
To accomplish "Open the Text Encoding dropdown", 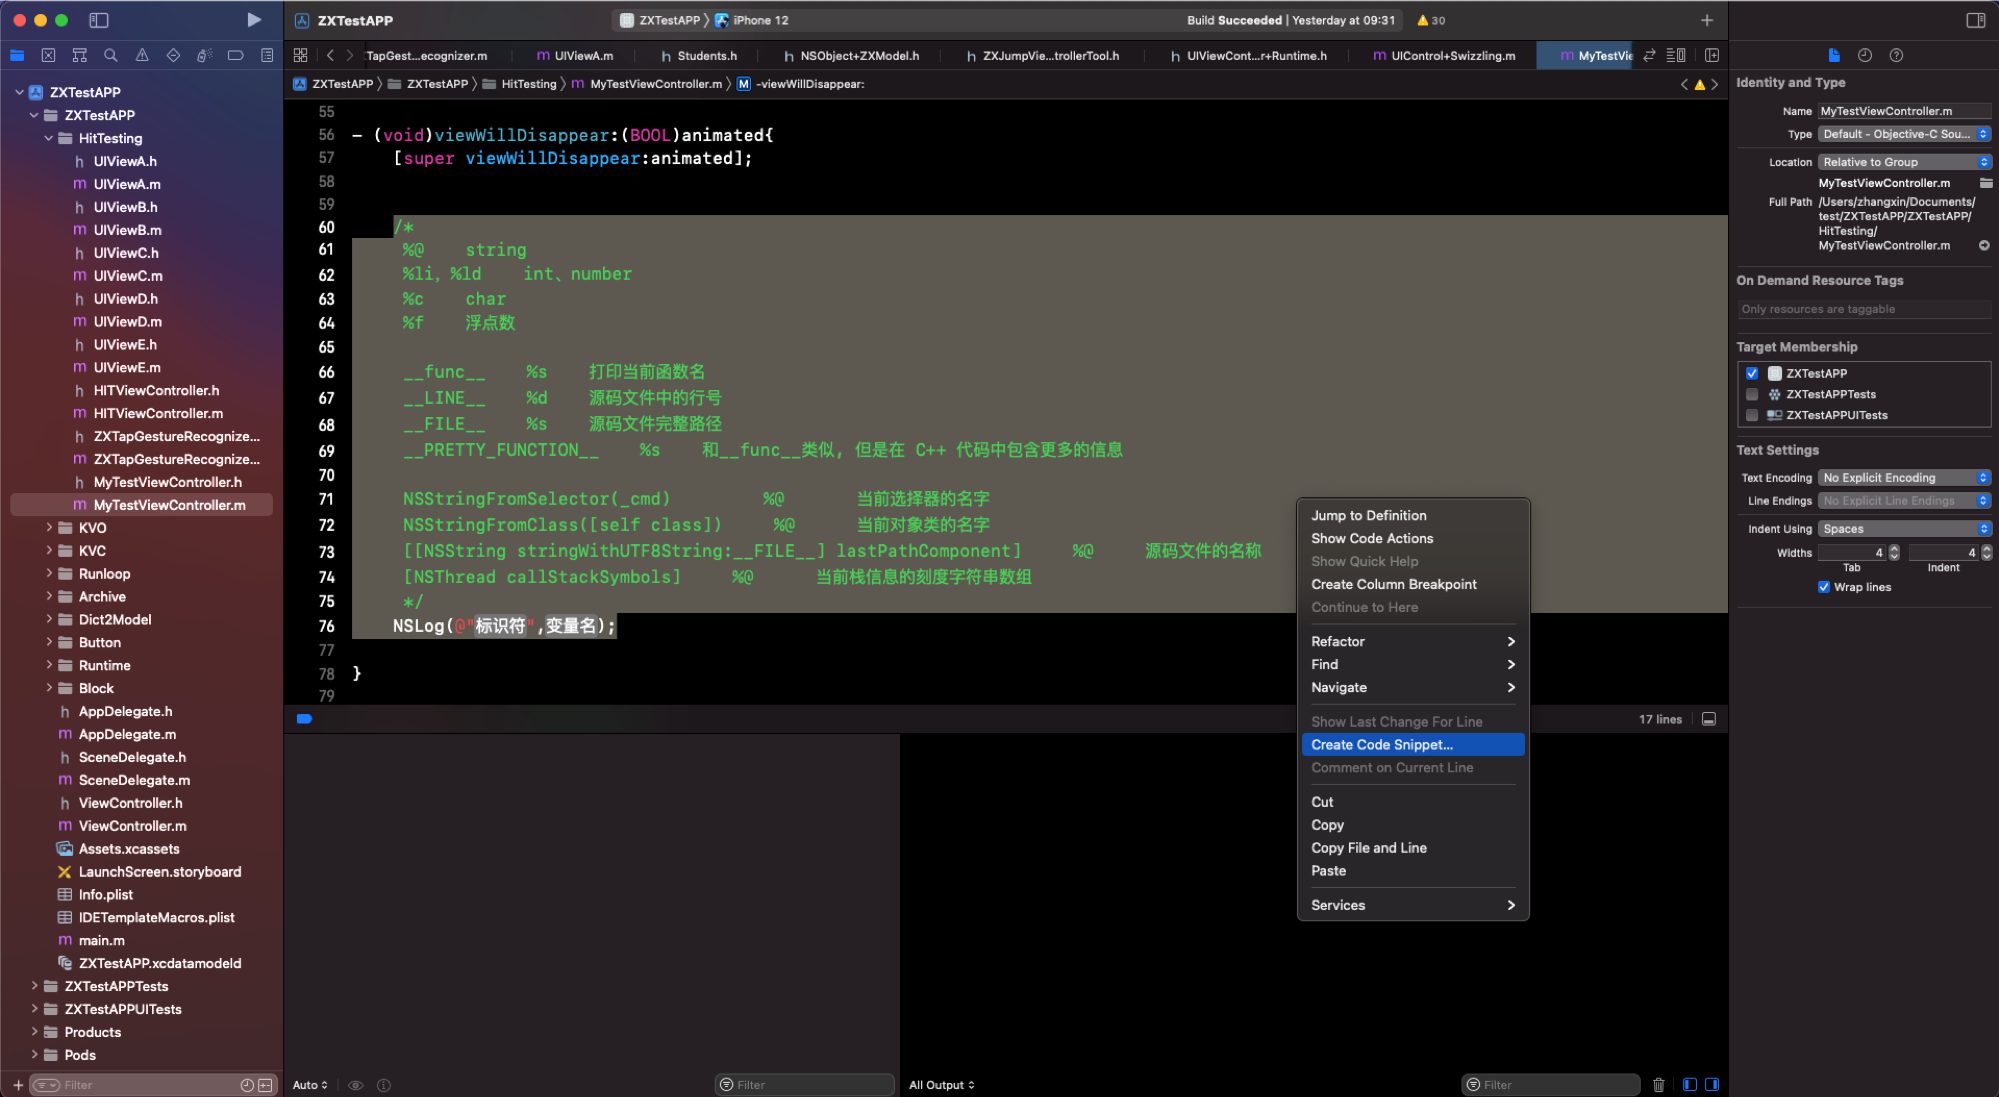I will pos(1905,478).
